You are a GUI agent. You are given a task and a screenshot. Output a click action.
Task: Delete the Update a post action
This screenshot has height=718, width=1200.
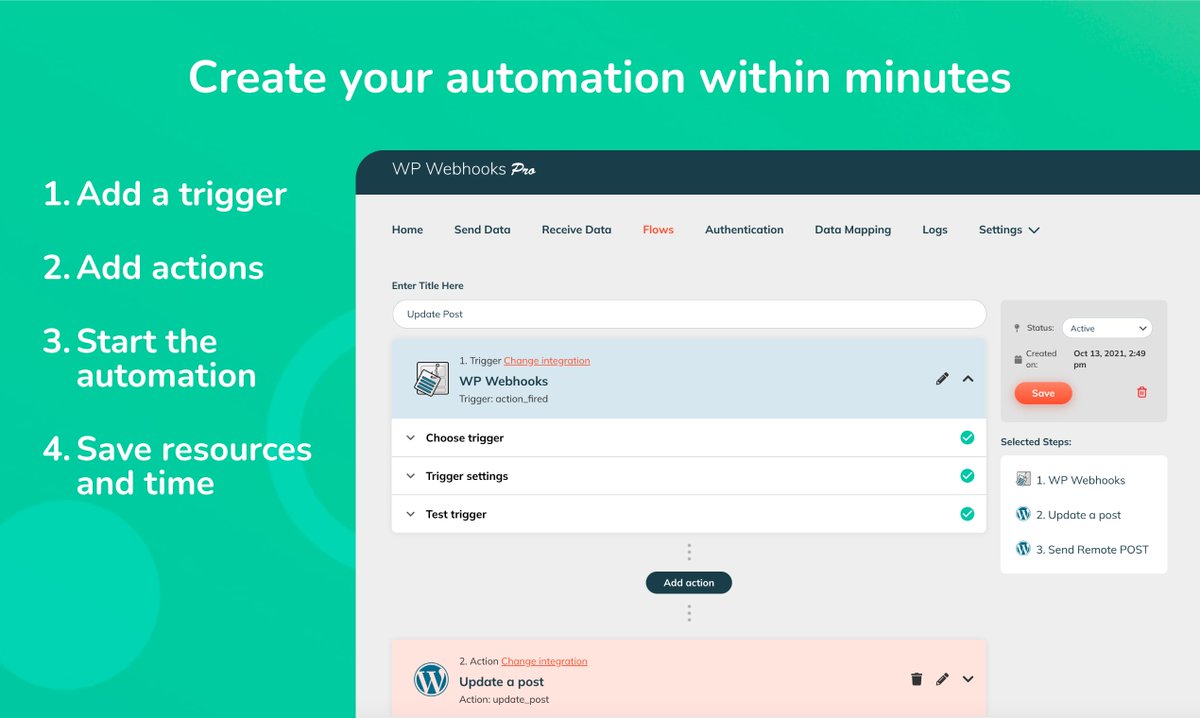(916, 679)
